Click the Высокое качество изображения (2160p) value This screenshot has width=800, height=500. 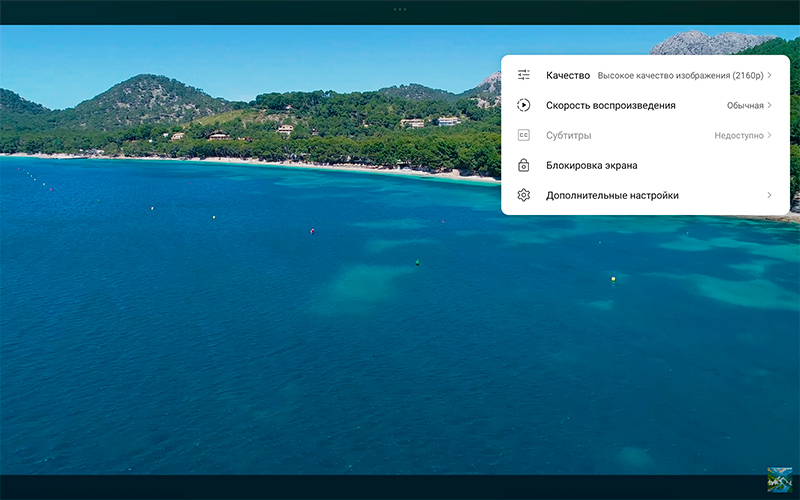pos(680,75)
